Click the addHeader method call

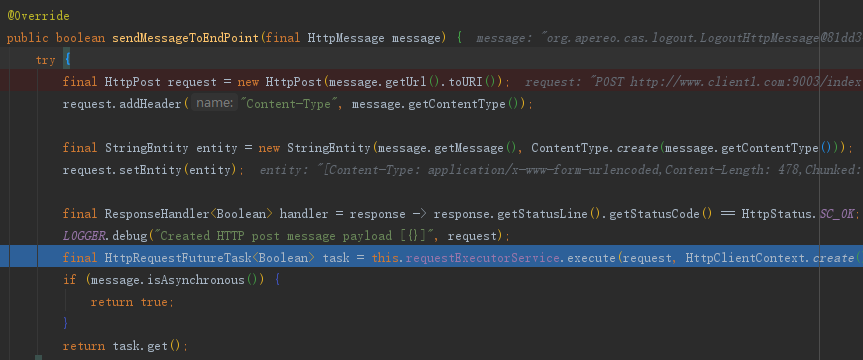150,104
